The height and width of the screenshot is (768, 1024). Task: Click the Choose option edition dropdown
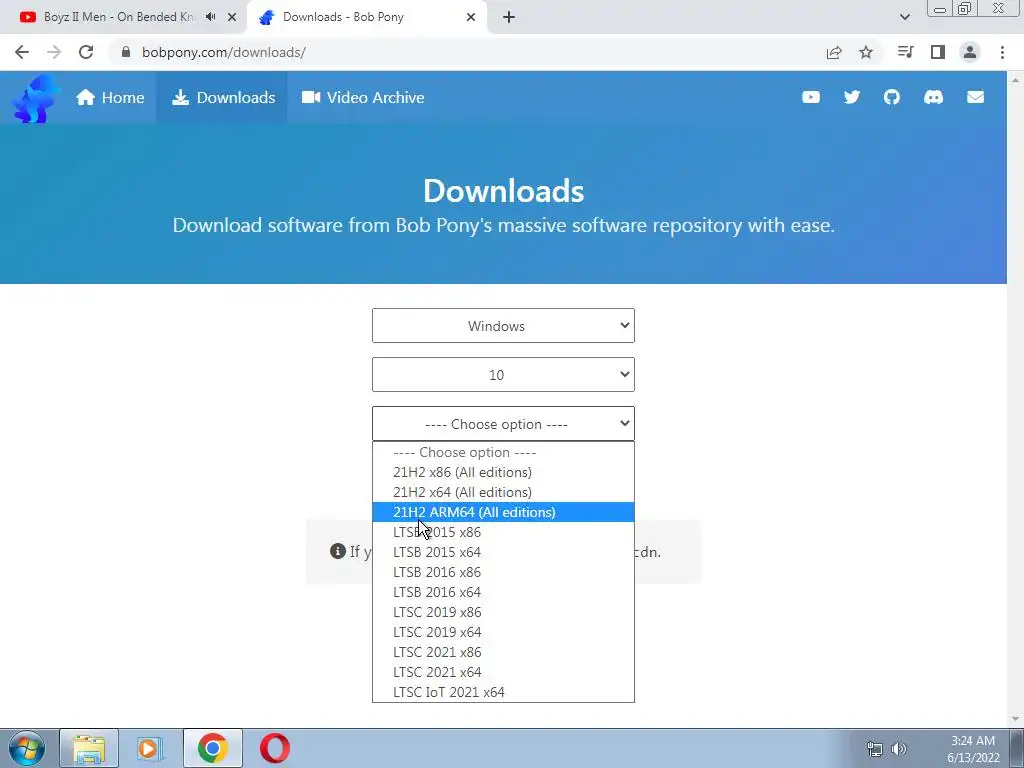pos(503,424)
